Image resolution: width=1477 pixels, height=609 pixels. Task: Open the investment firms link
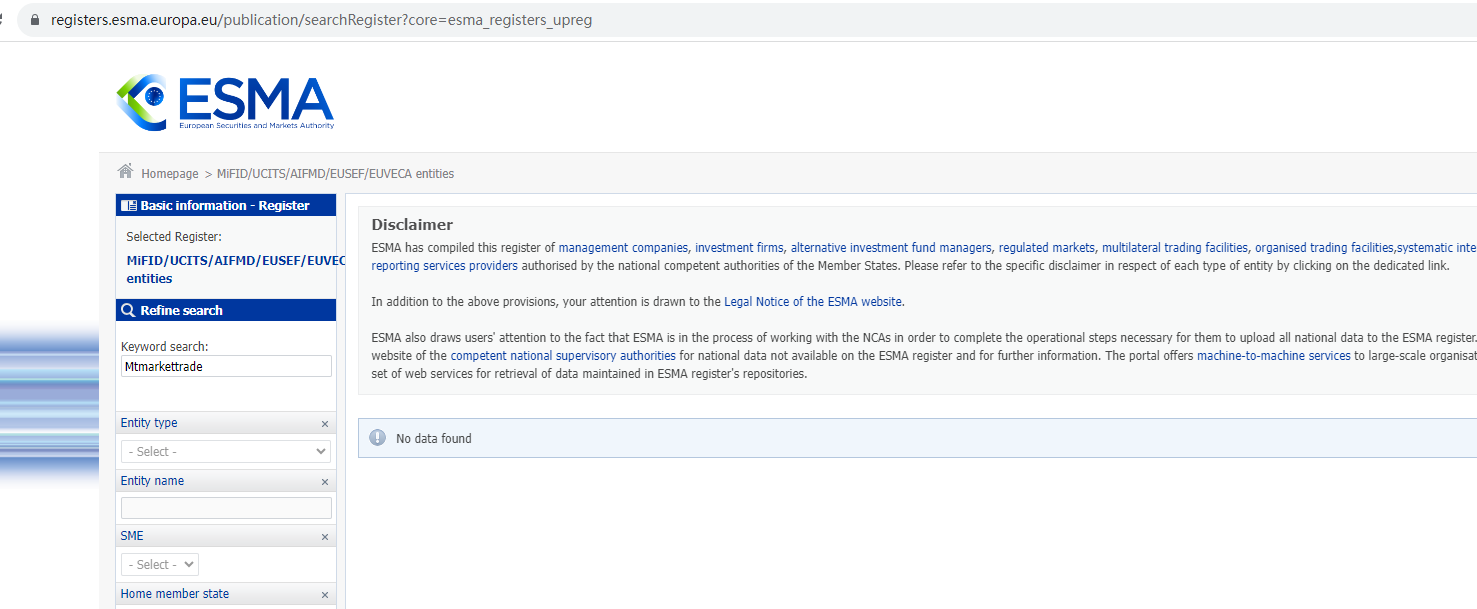tap(739, 248)
